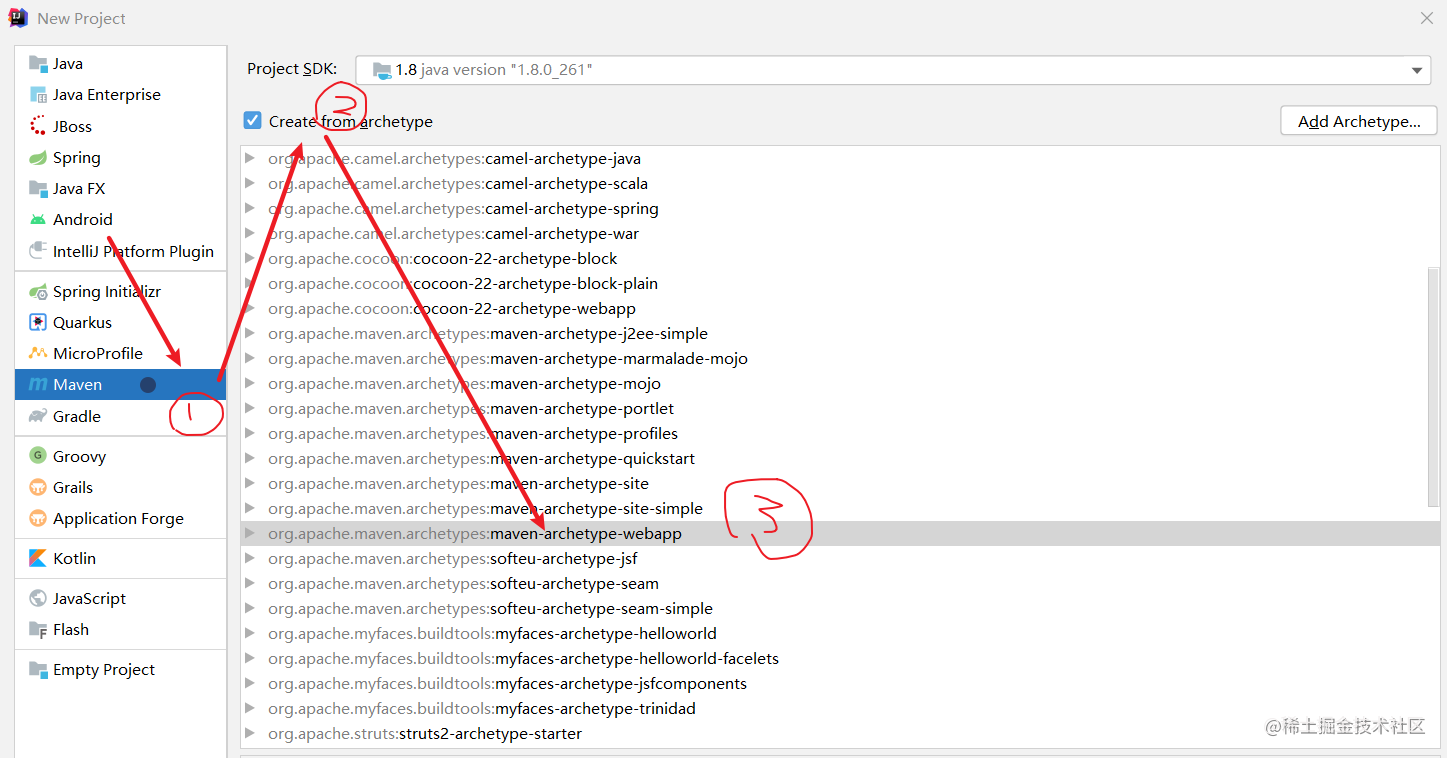
Task: Select softeu-archetype-seam archetype
Action: tap(463, 584)
